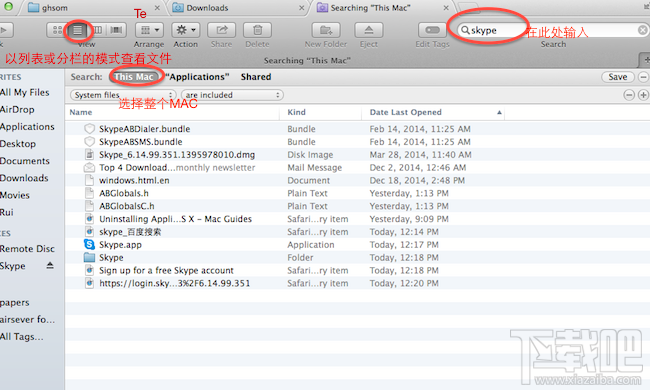Click inside the skype search field
The image size is (650, 390).
tap(551, 30)
